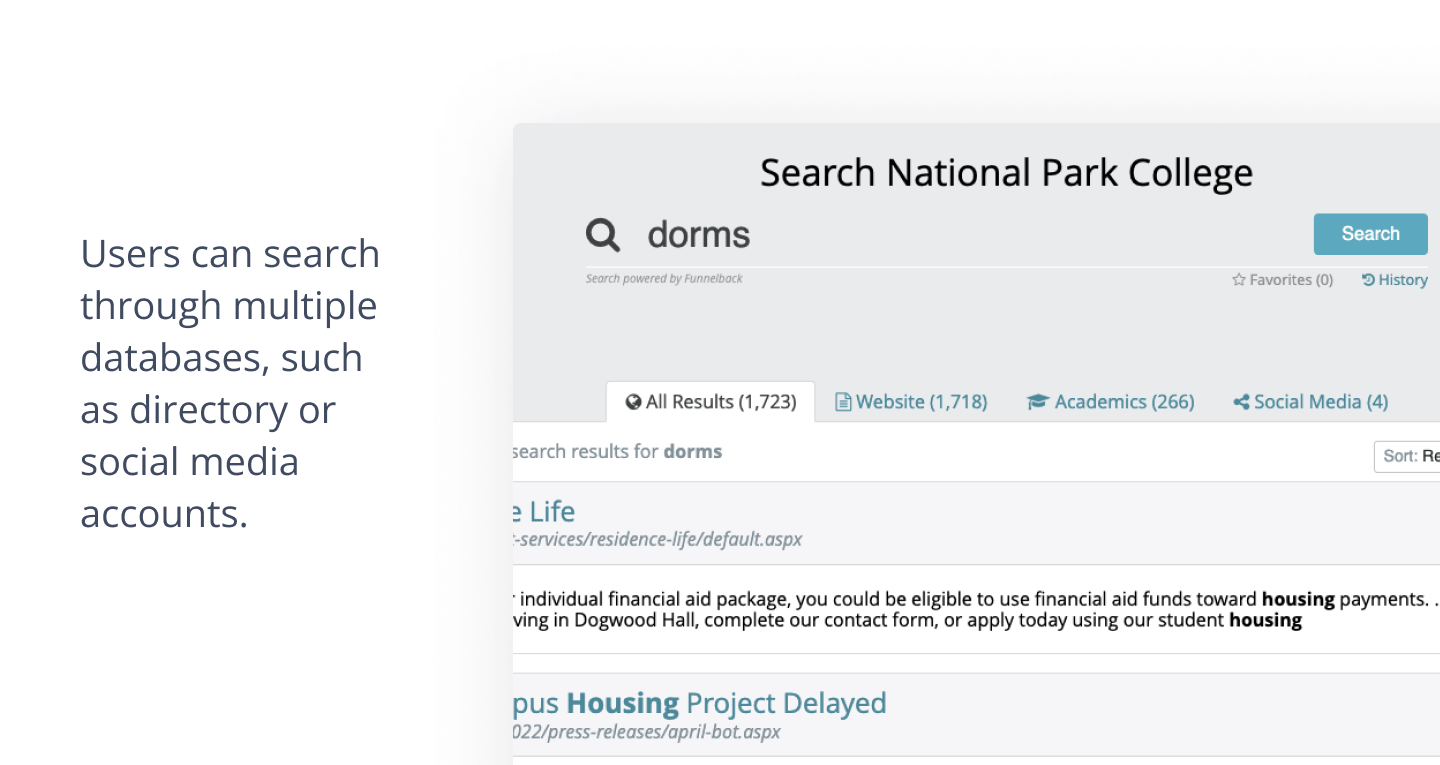
Task: Open Favorites (0) list
Action: point(1283,280)
